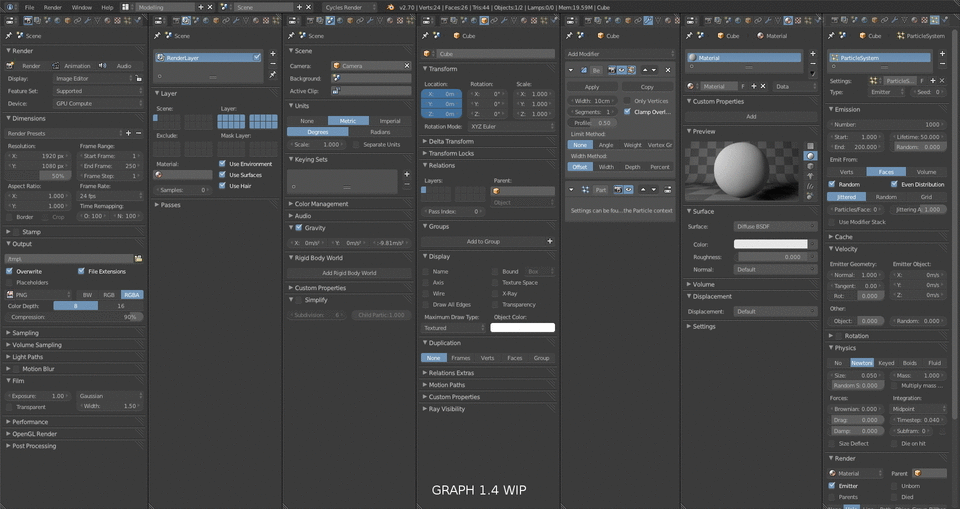Toggle the Gravity checkbox
The height and width of the screenshot is (509, 960).
coord(299,227)
